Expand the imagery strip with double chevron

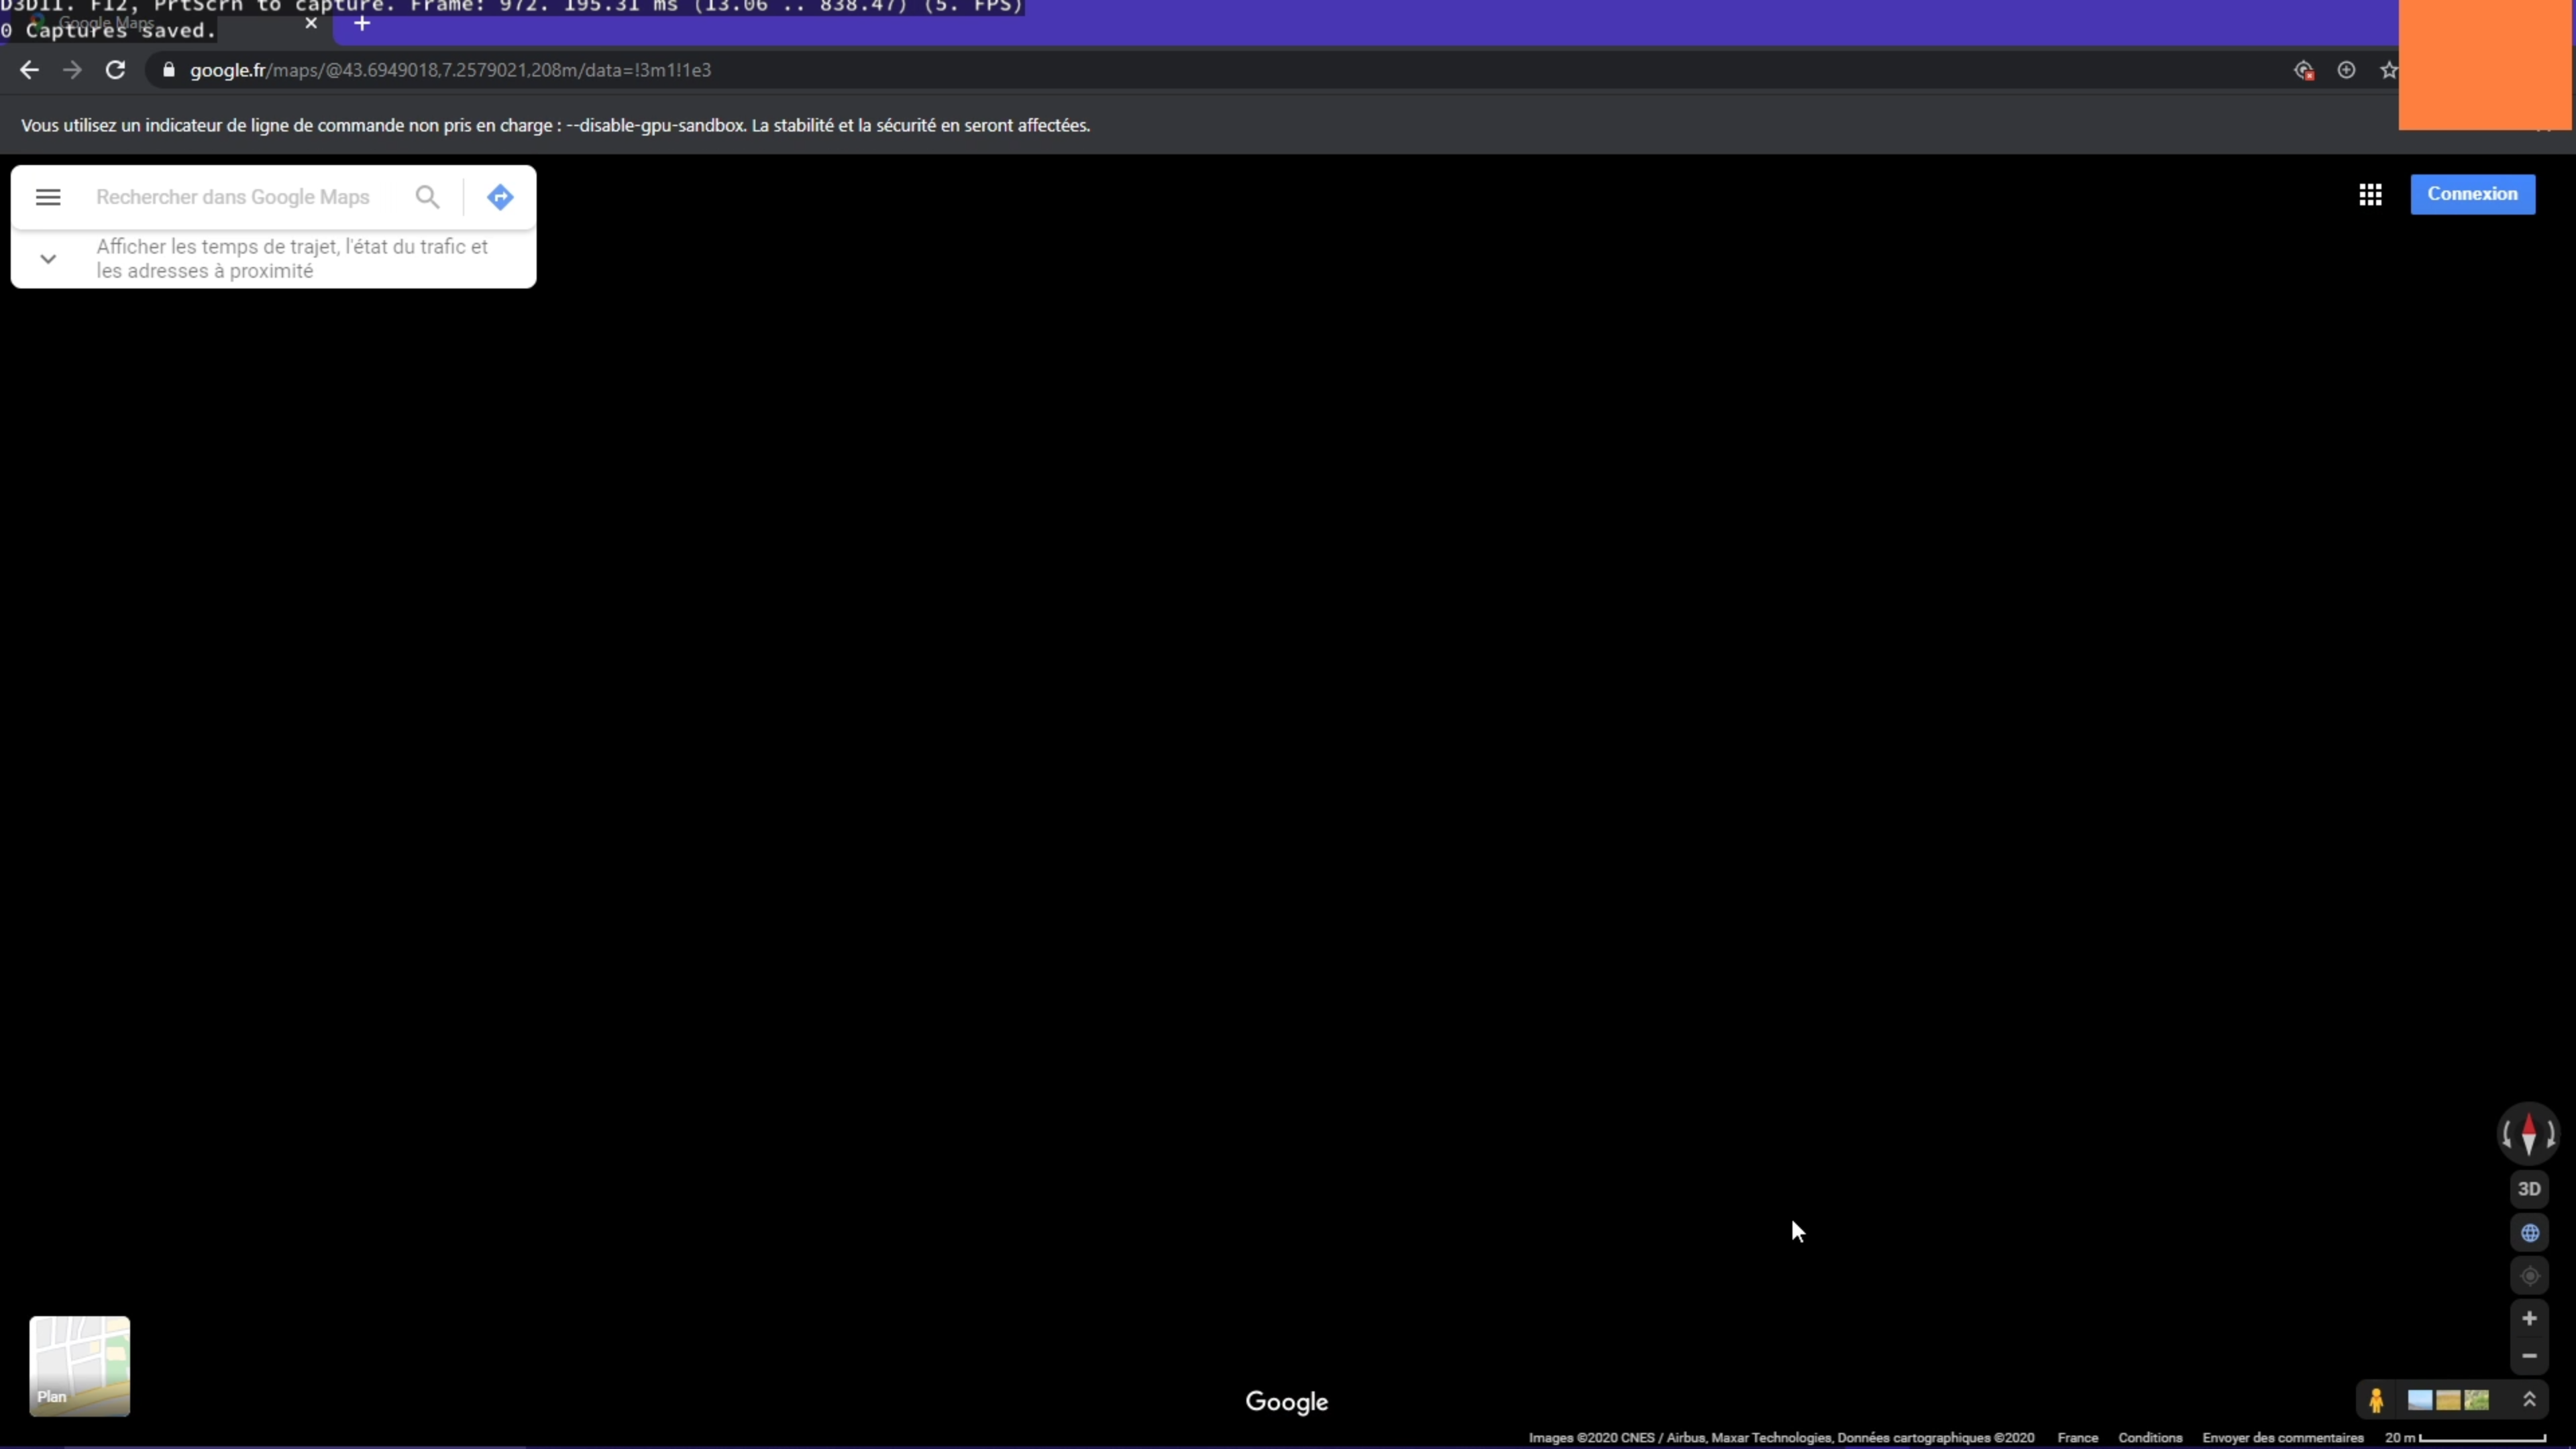2530,1399
